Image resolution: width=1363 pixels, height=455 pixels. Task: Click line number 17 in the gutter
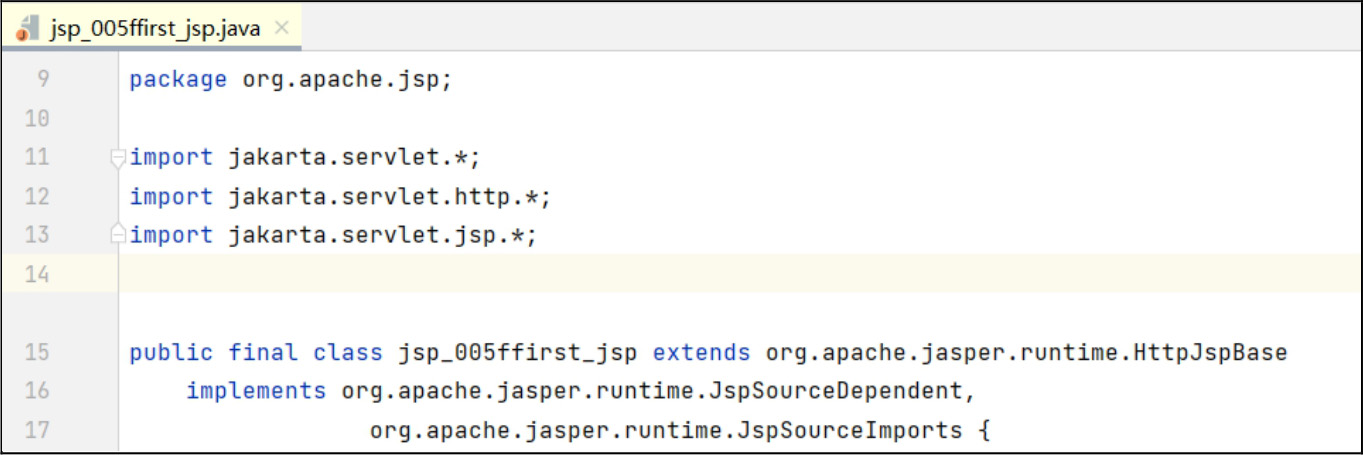36,430
